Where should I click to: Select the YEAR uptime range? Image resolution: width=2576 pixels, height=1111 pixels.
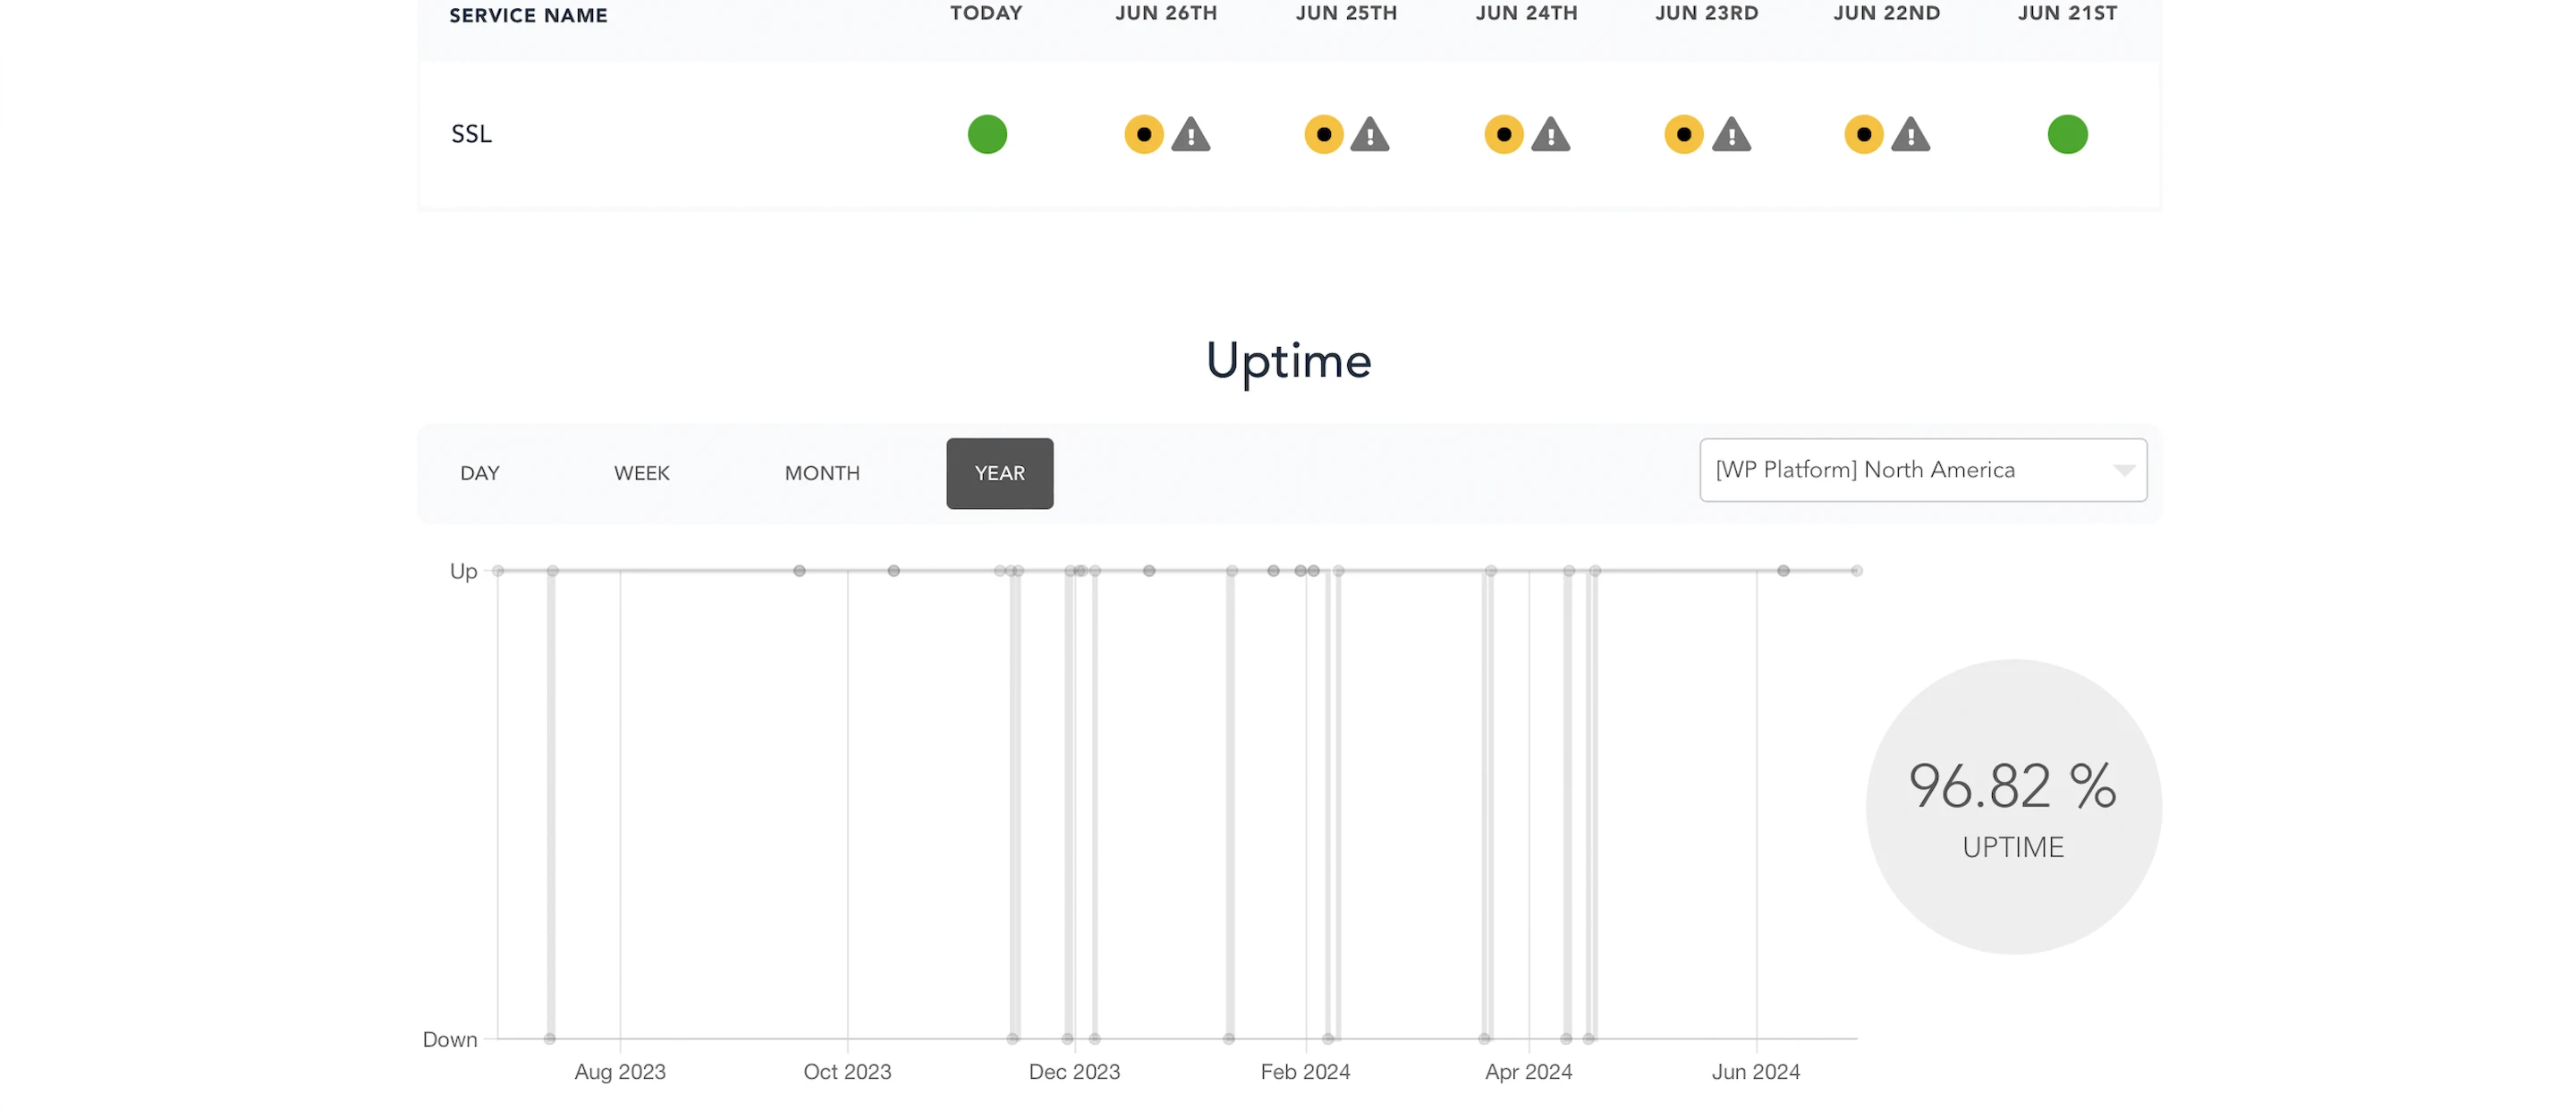click(999, 473)
